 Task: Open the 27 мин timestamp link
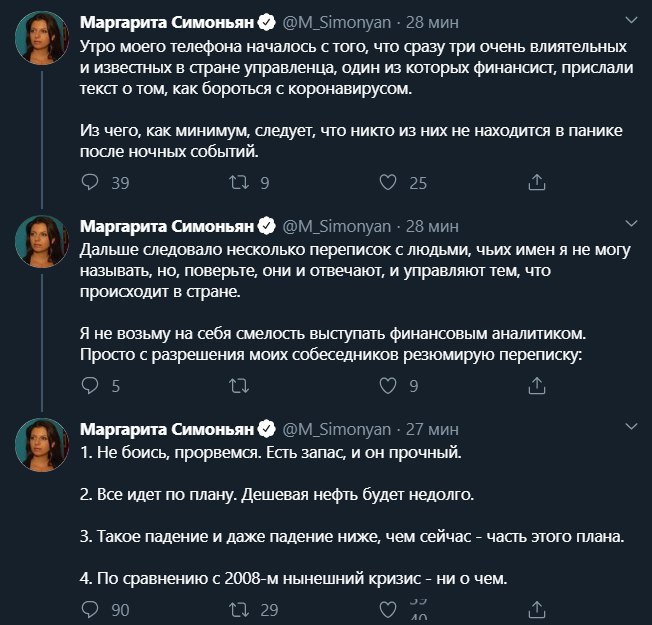432,429
